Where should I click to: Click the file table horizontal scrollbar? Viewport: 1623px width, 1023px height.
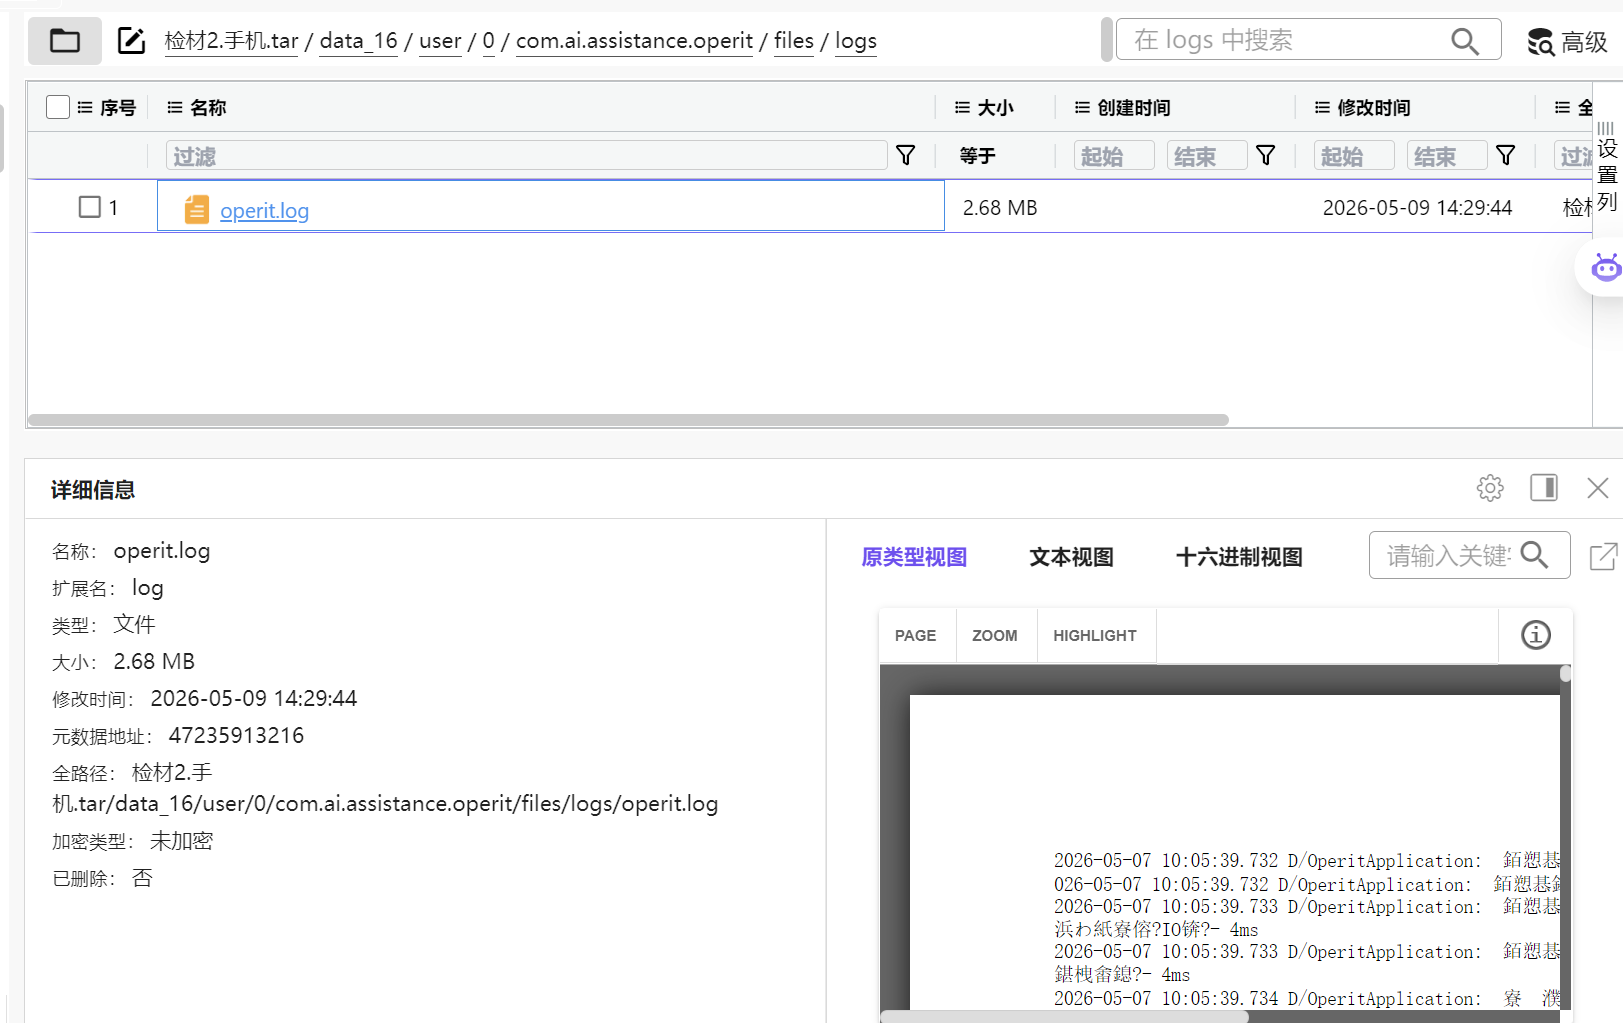[x=628, y=420]
